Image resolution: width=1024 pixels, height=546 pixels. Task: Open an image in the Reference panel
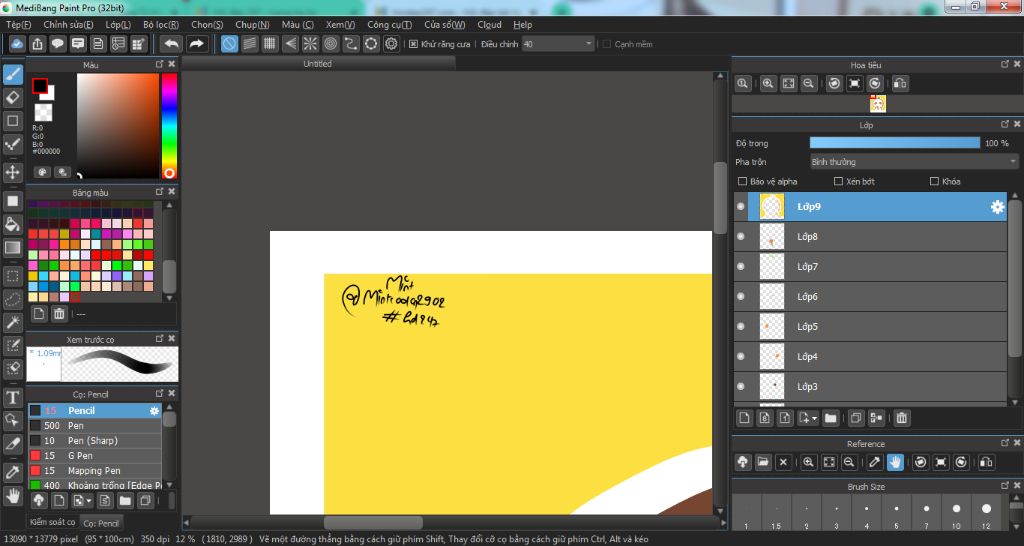tap(763, 462)
